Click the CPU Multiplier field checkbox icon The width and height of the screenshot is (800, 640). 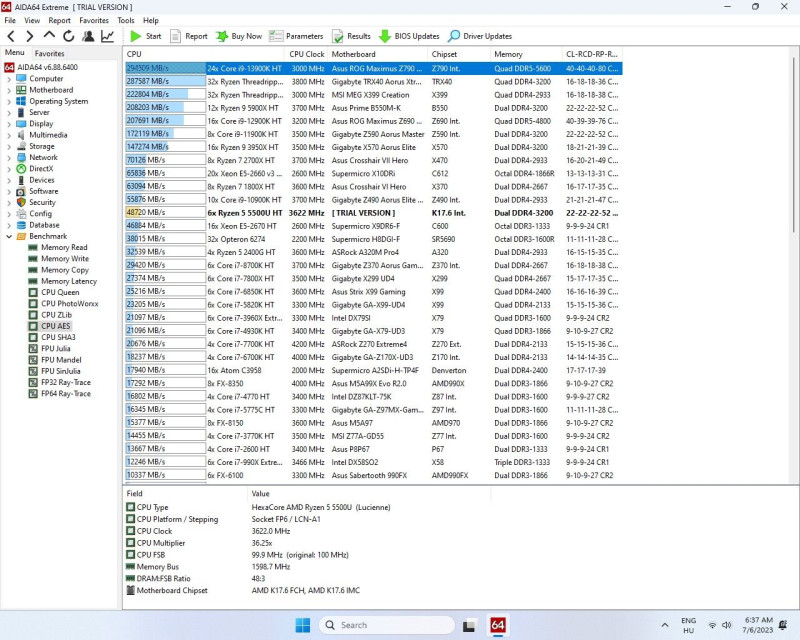131,543
